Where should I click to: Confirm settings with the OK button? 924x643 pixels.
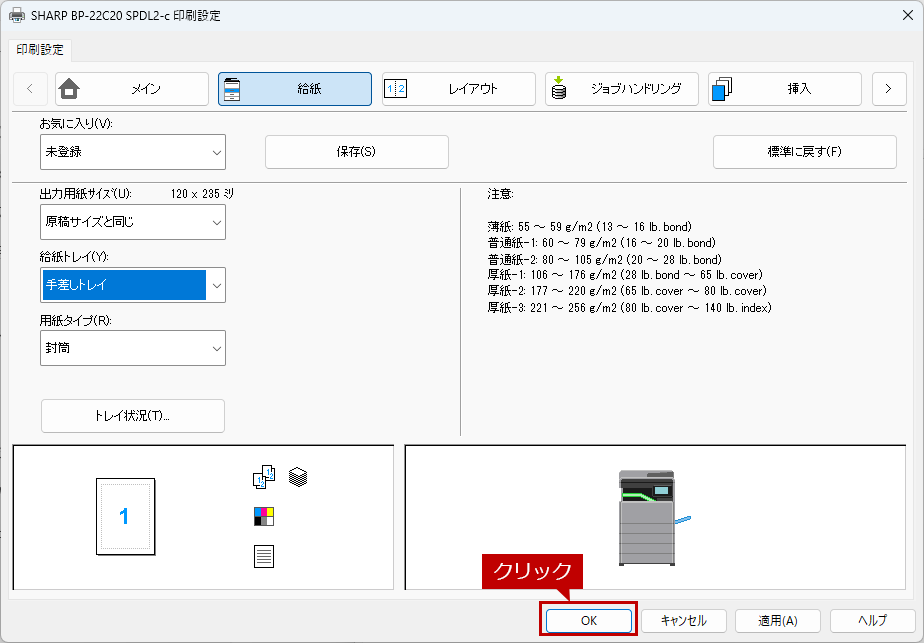tap(589, 621)
